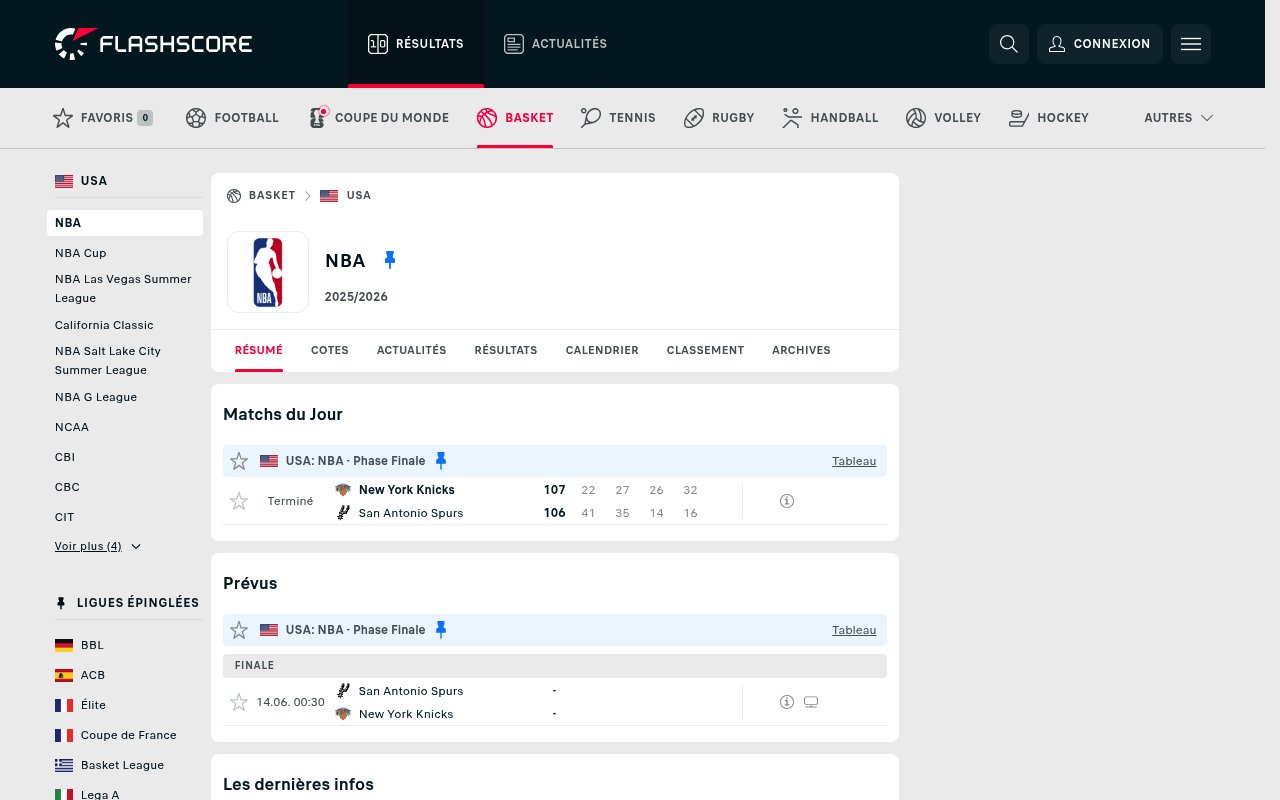
Task: Open pinned league BBL
Action: (x=80, y=645)
